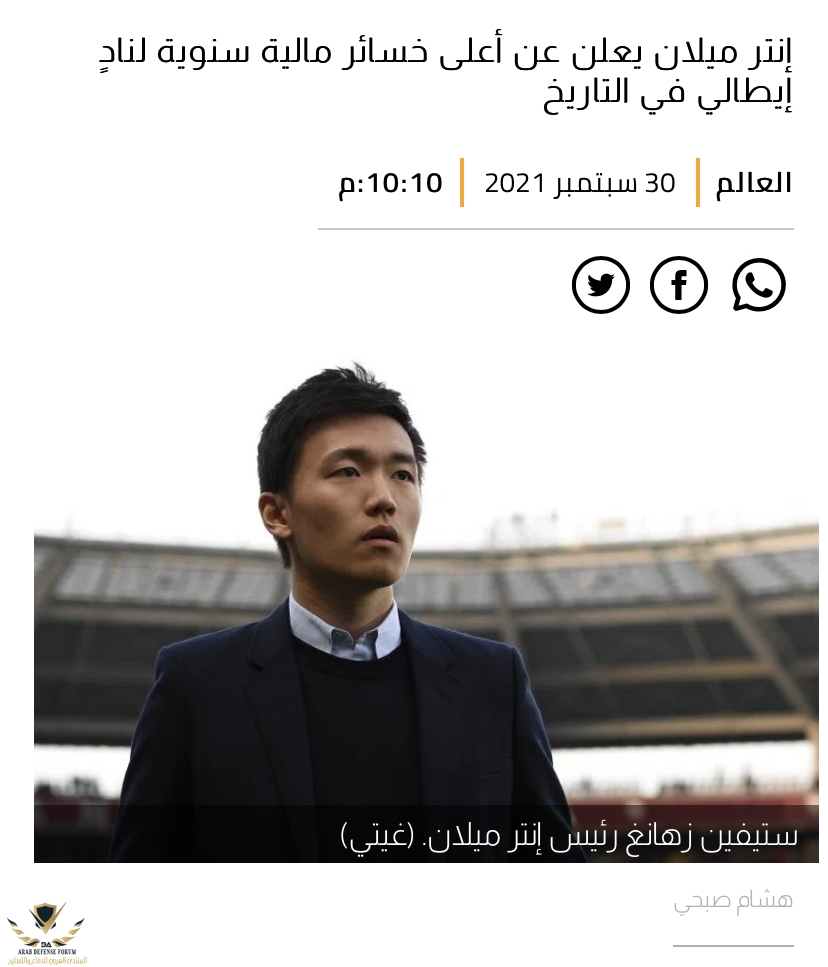This screenshot has height=967, width=828.
Task: Share the article on Facebook
Action: point(679,285)
